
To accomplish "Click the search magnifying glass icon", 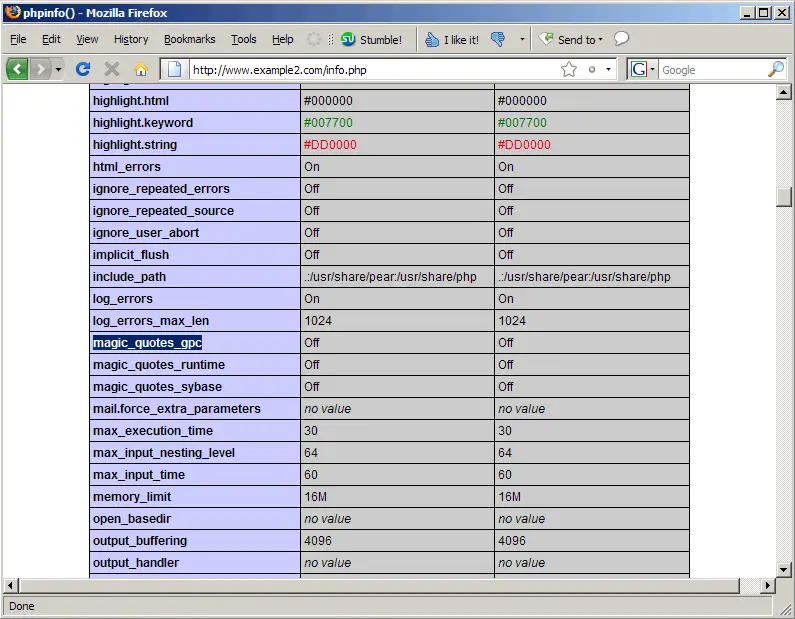I will point(775,69).
